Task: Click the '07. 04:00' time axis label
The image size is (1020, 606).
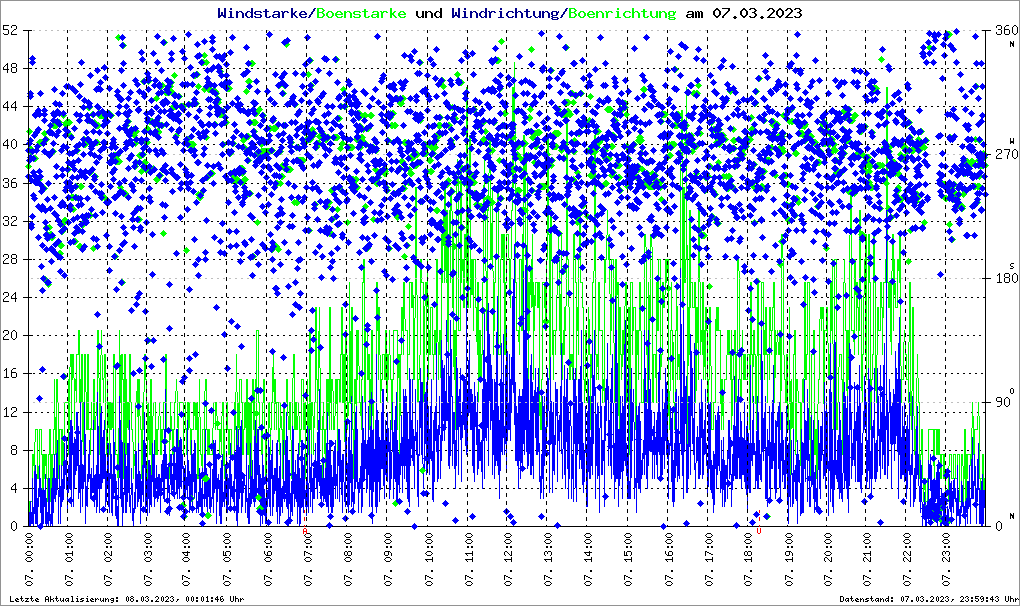Action: click(x=187, y=559)
